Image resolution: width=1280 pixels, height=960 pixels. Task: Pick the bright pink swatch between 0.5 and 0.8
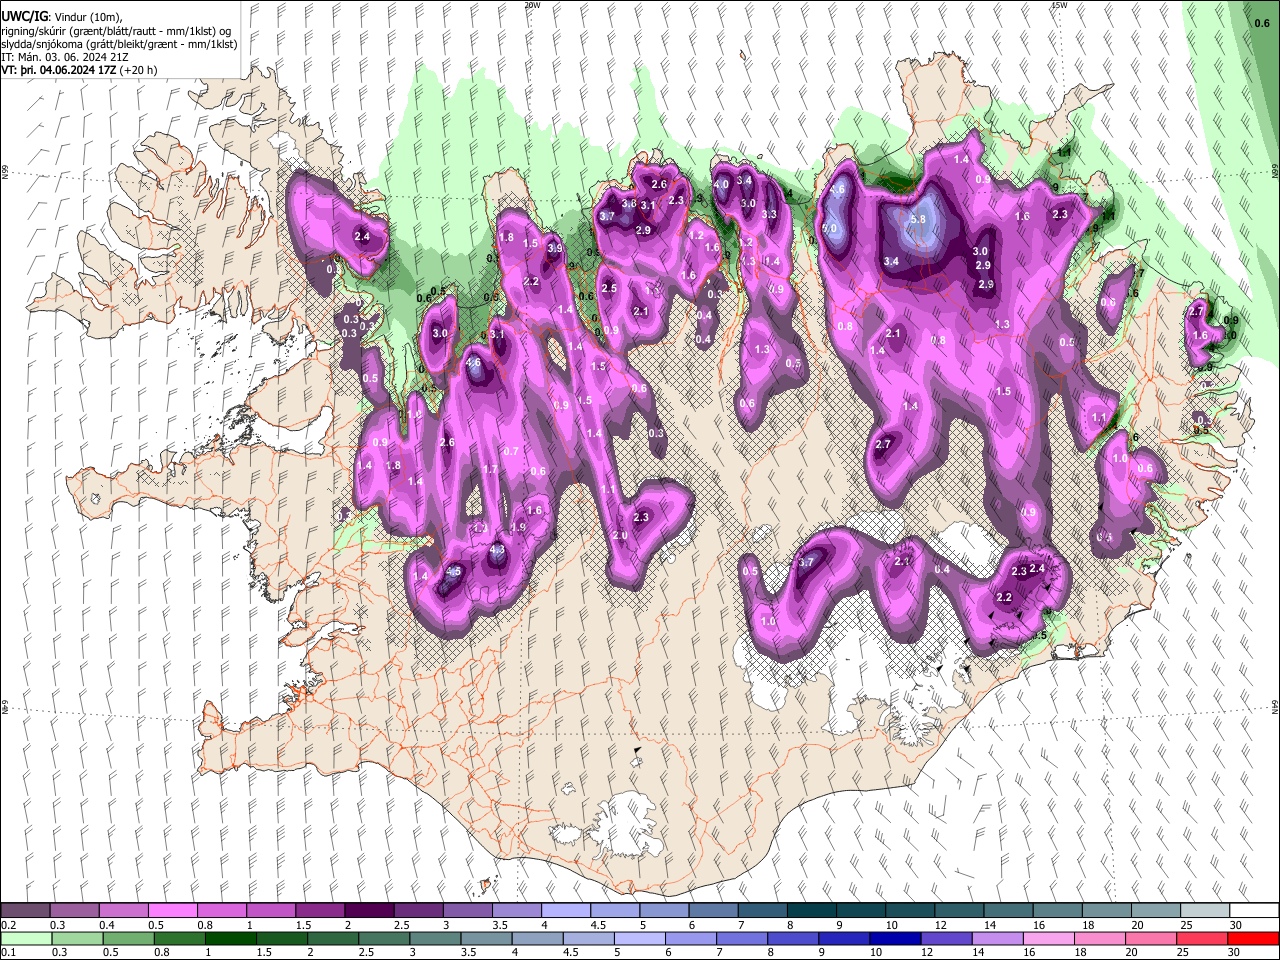pyautogui.click(x=172, y=910)
